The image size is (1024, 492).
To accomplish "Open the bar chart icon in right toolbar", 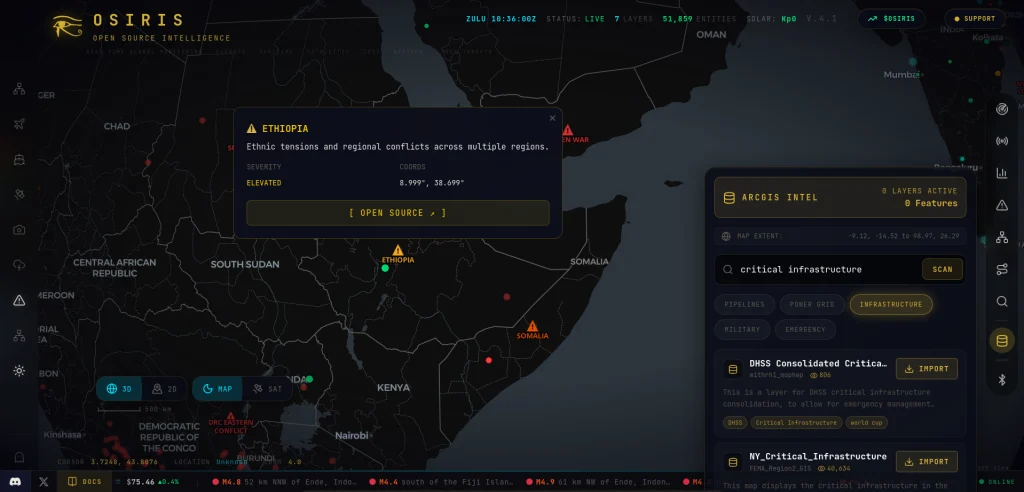I will click(x=1002, y=172).
